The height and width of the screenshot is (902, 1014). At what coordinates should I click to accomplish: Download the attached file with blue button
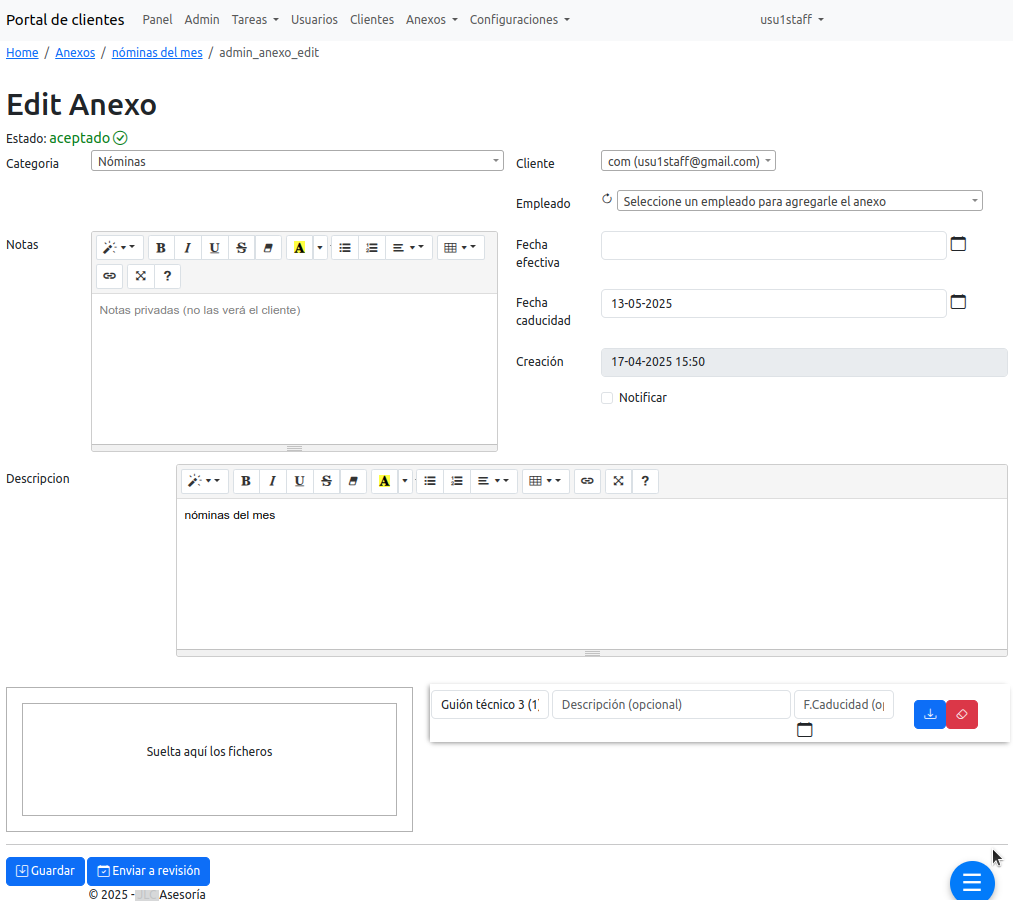click(x=930, y=714)
